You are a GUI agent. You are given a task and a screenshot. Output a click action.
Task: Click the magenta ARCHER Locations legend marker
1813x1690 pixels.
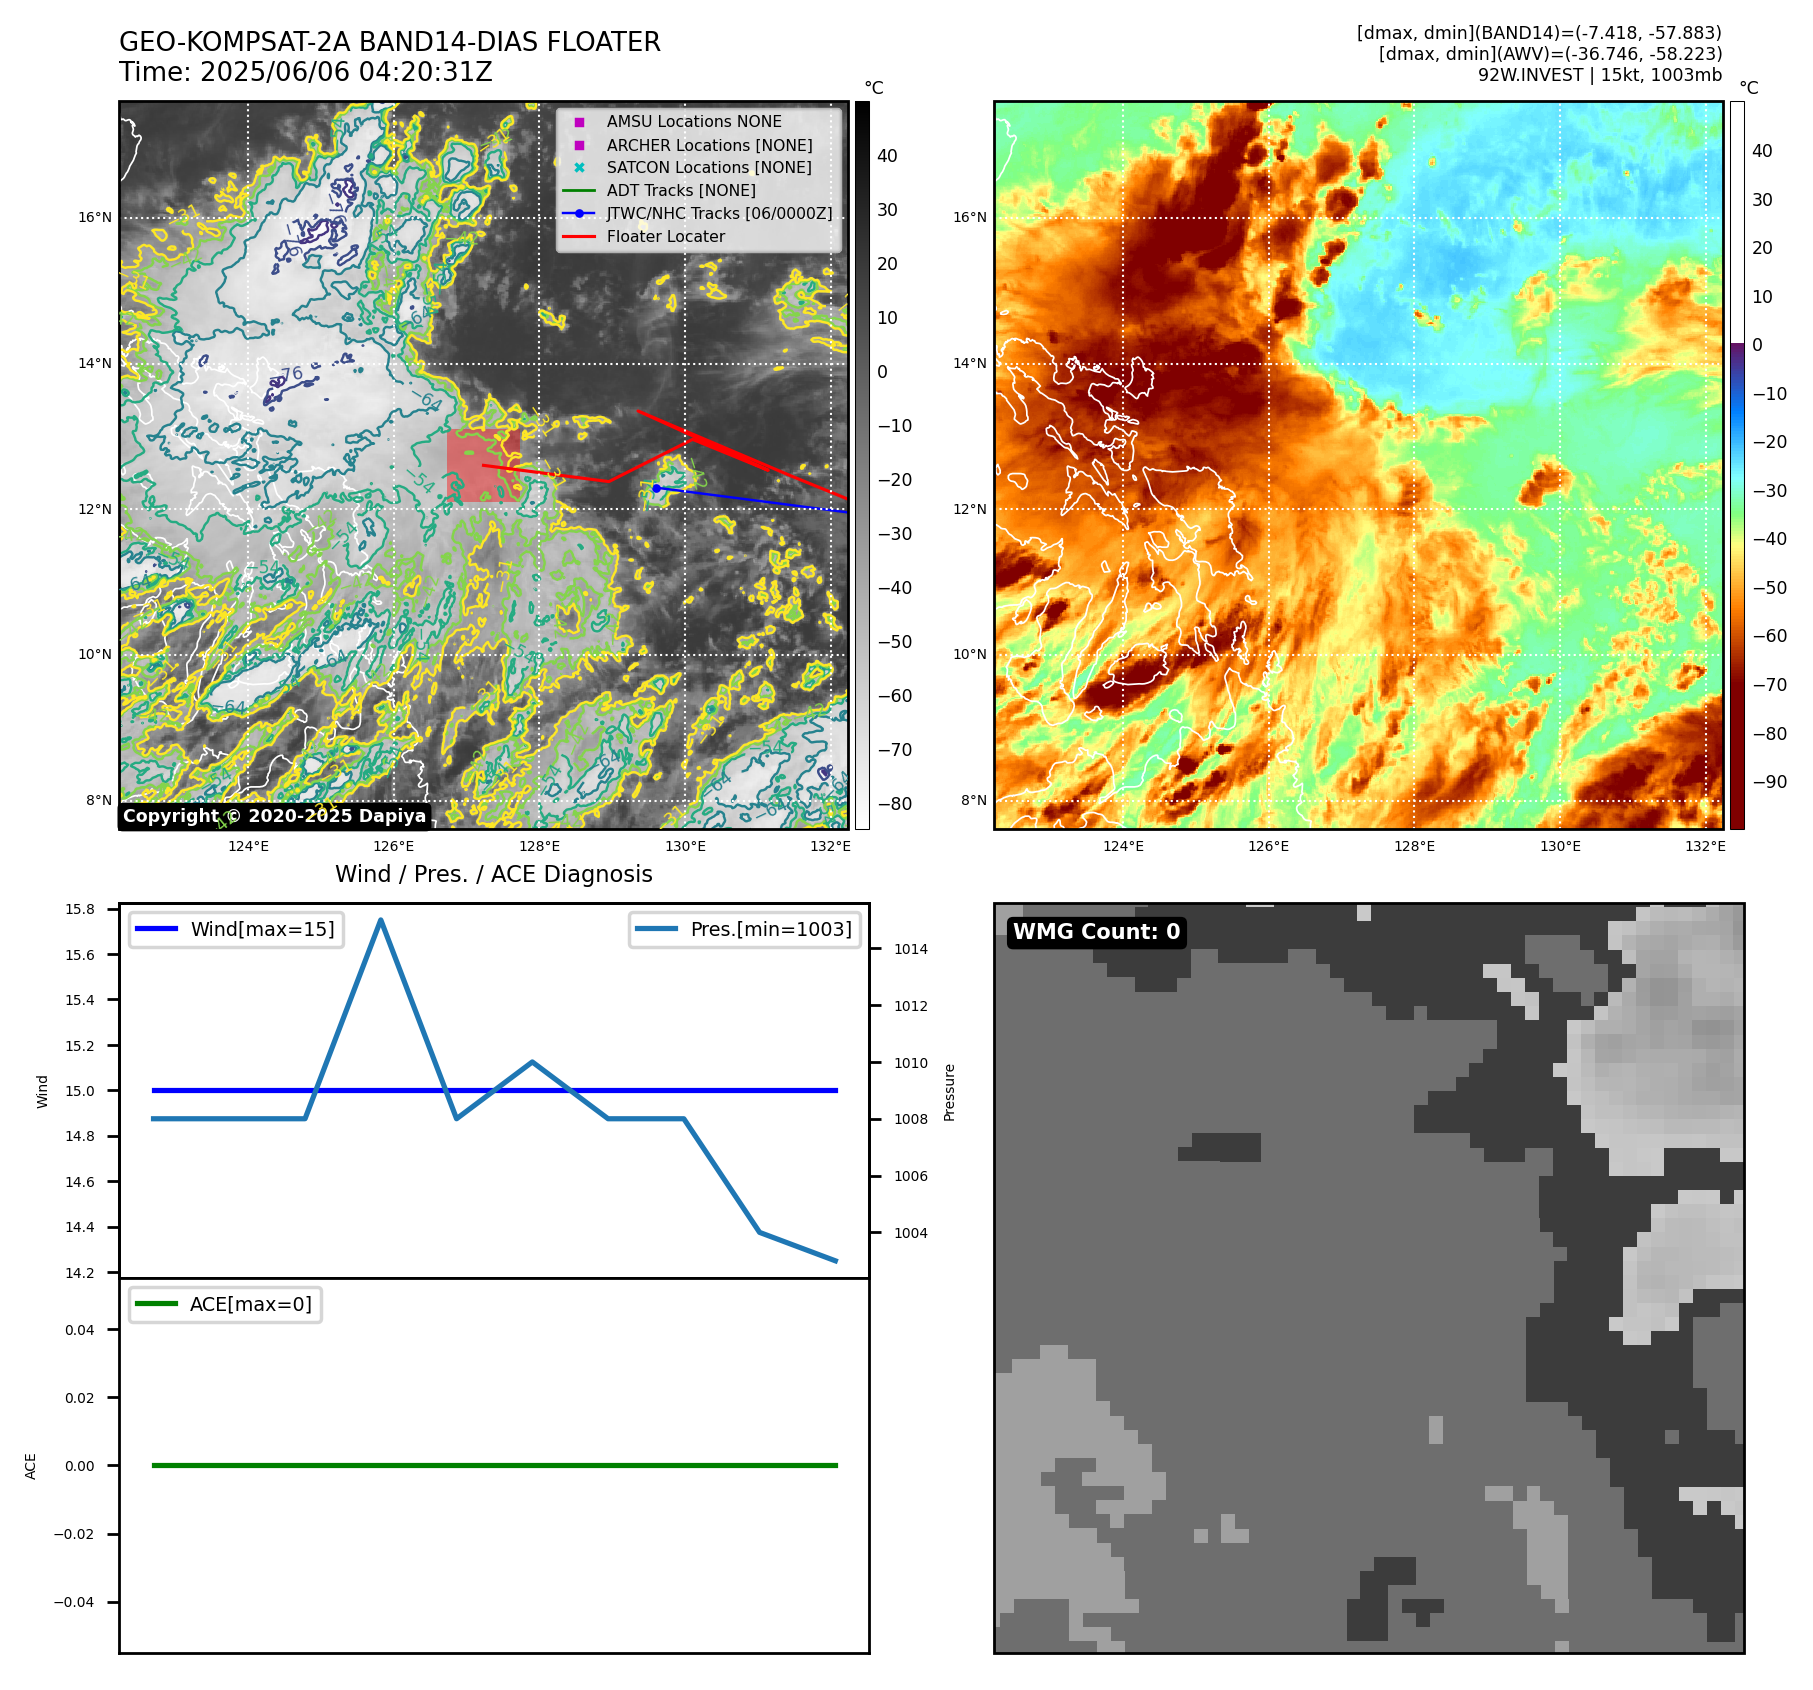pyautogui.click(x=579, y=145)
